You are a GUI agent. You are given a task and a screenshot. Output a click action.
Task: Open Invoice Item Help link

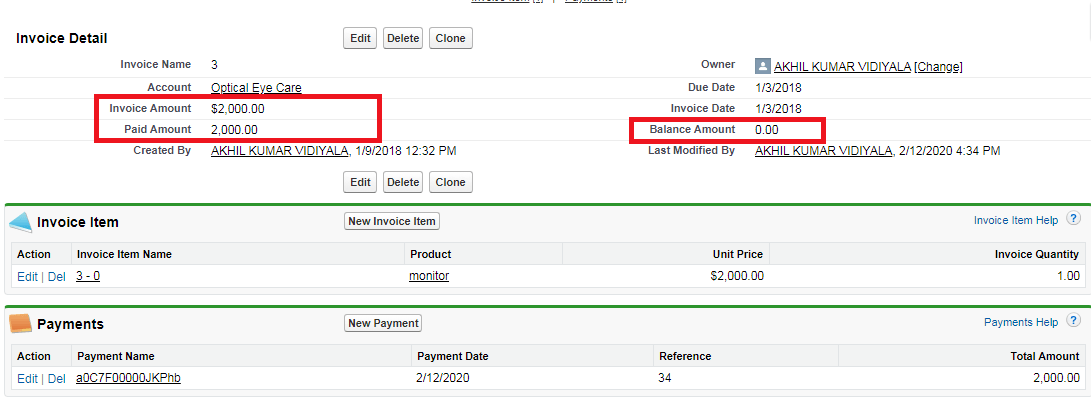pyautogui.click(x=1016, y=220)
